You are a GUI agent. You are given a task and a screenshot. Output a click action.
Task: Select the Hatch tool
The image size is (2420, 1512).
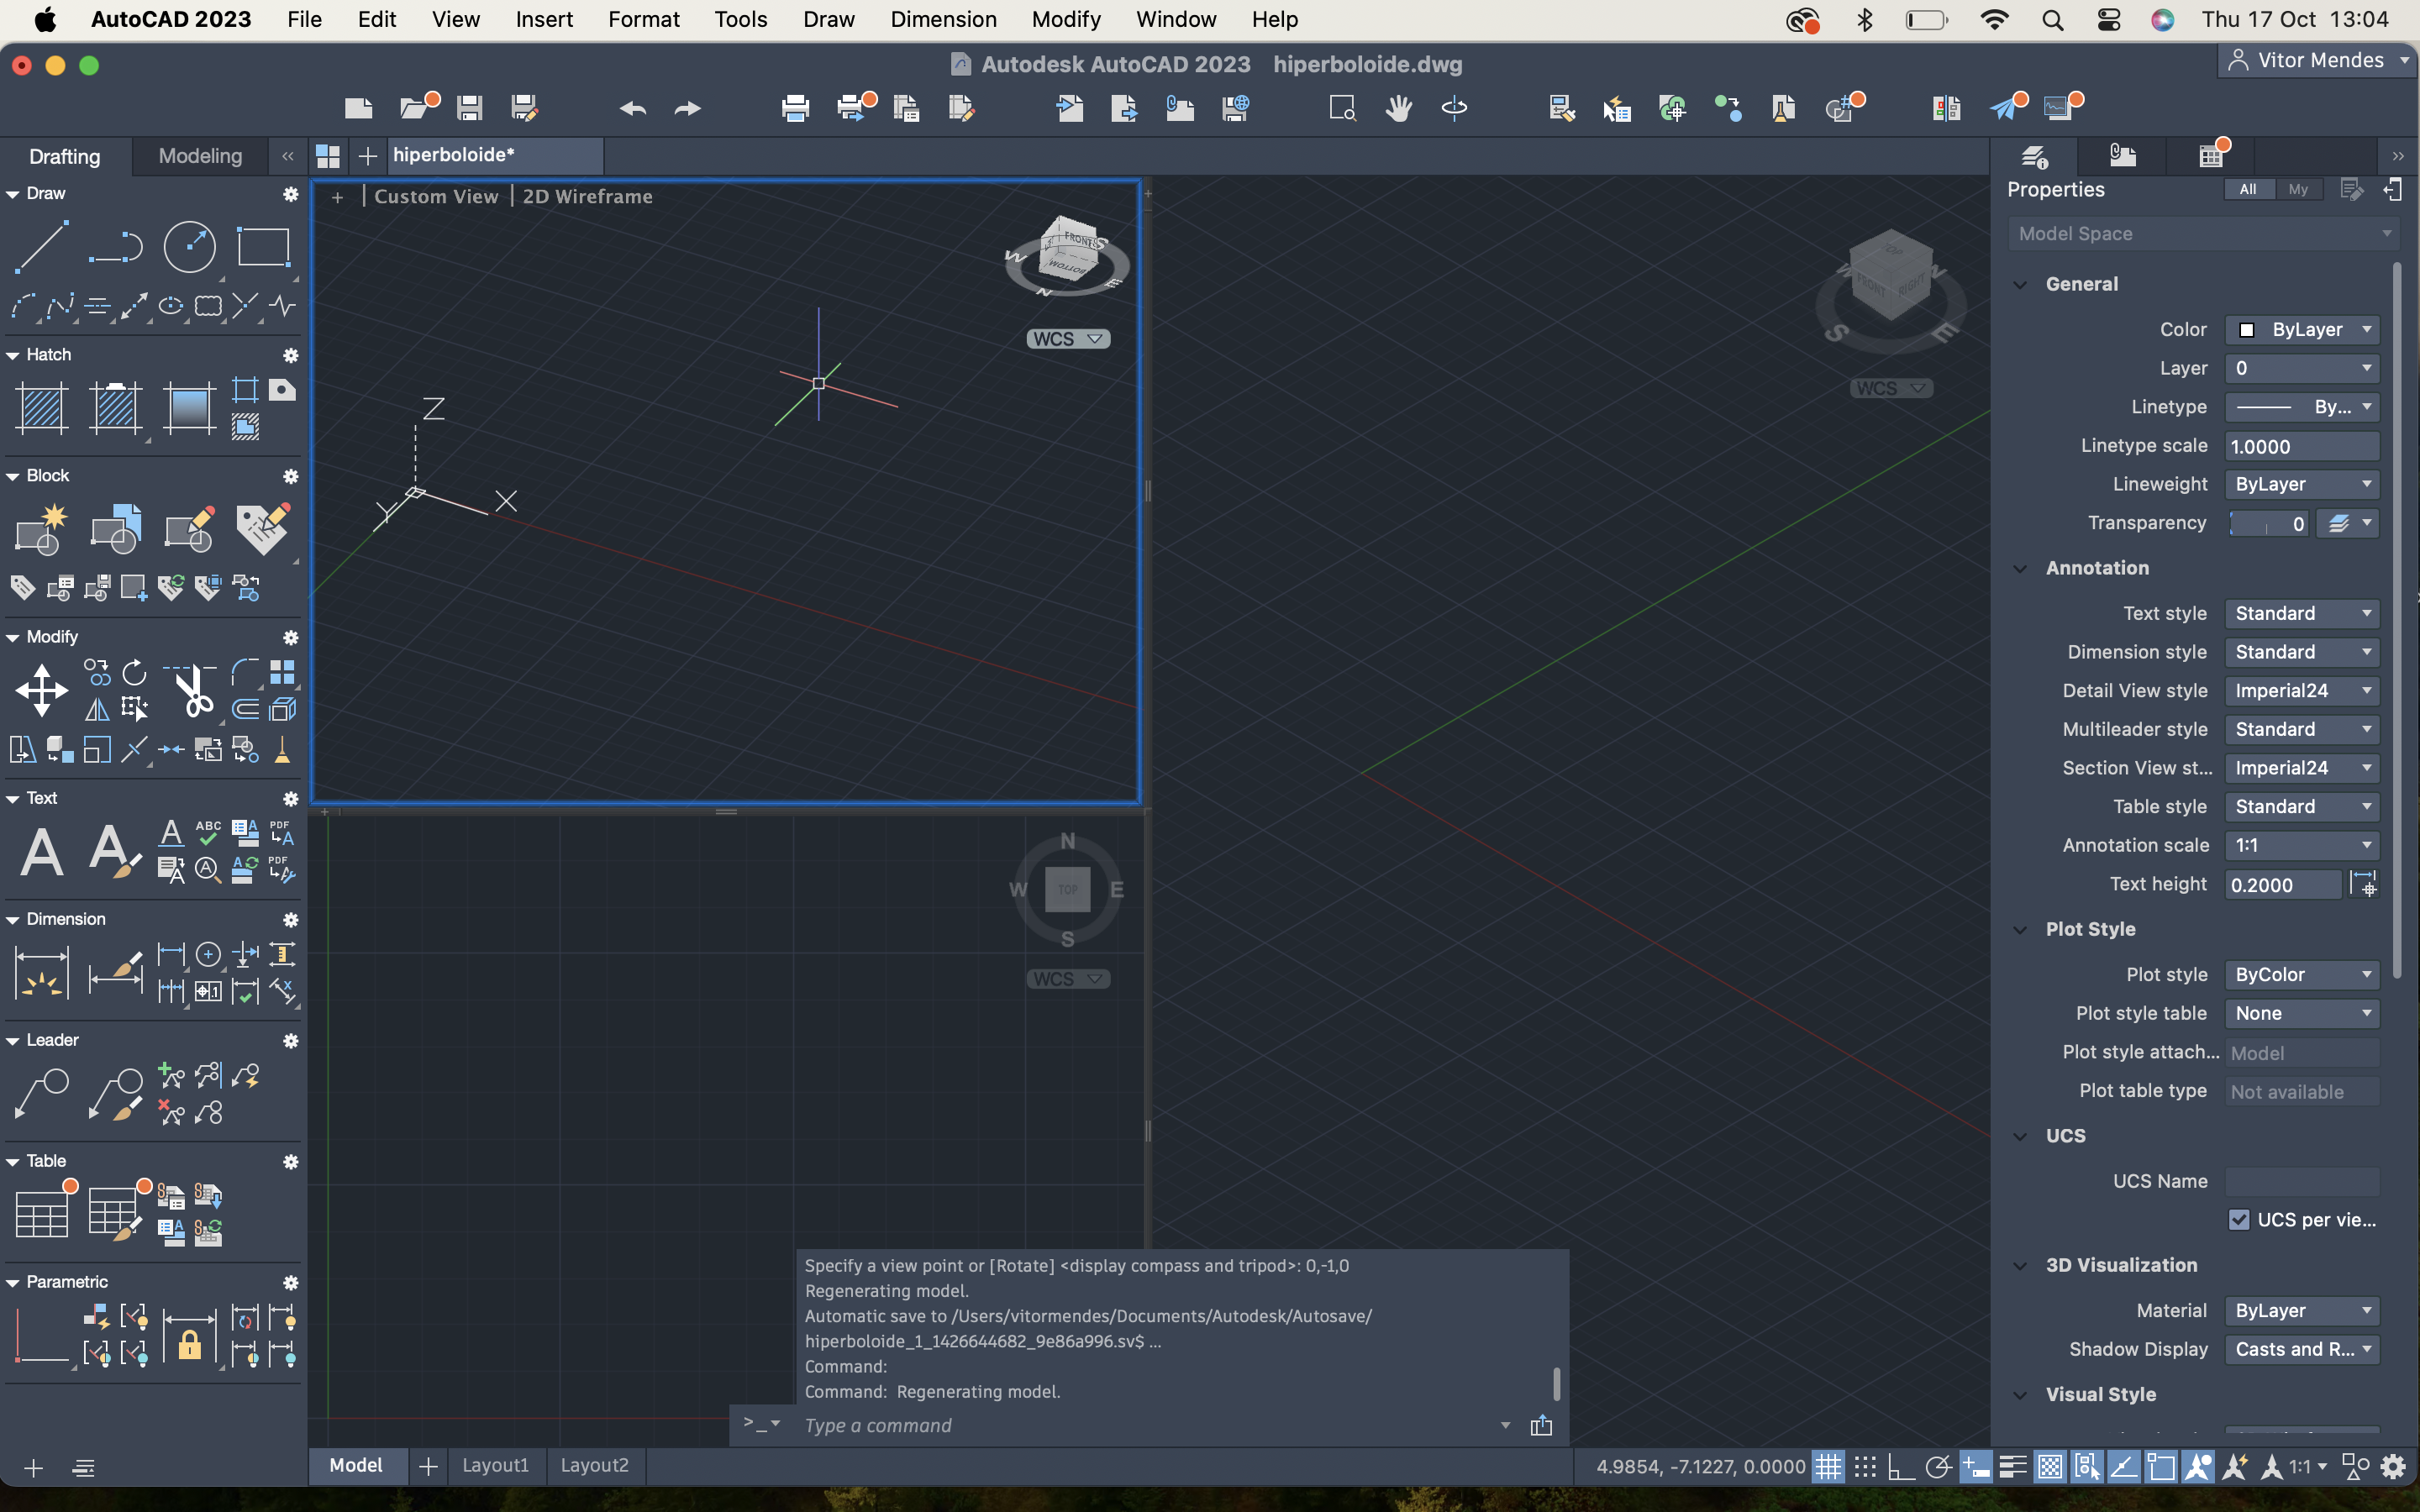(41, 408)
